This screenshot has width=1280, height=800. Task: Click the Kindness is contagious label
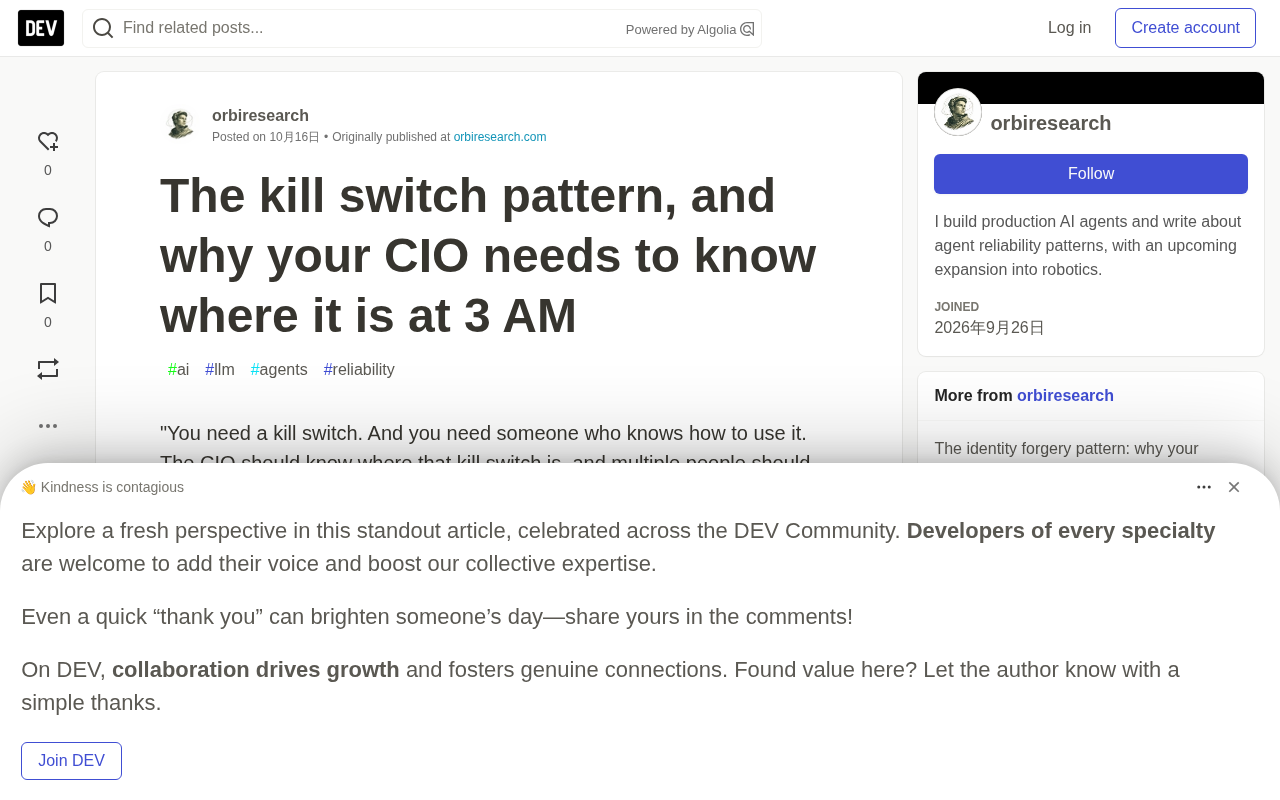102,487
